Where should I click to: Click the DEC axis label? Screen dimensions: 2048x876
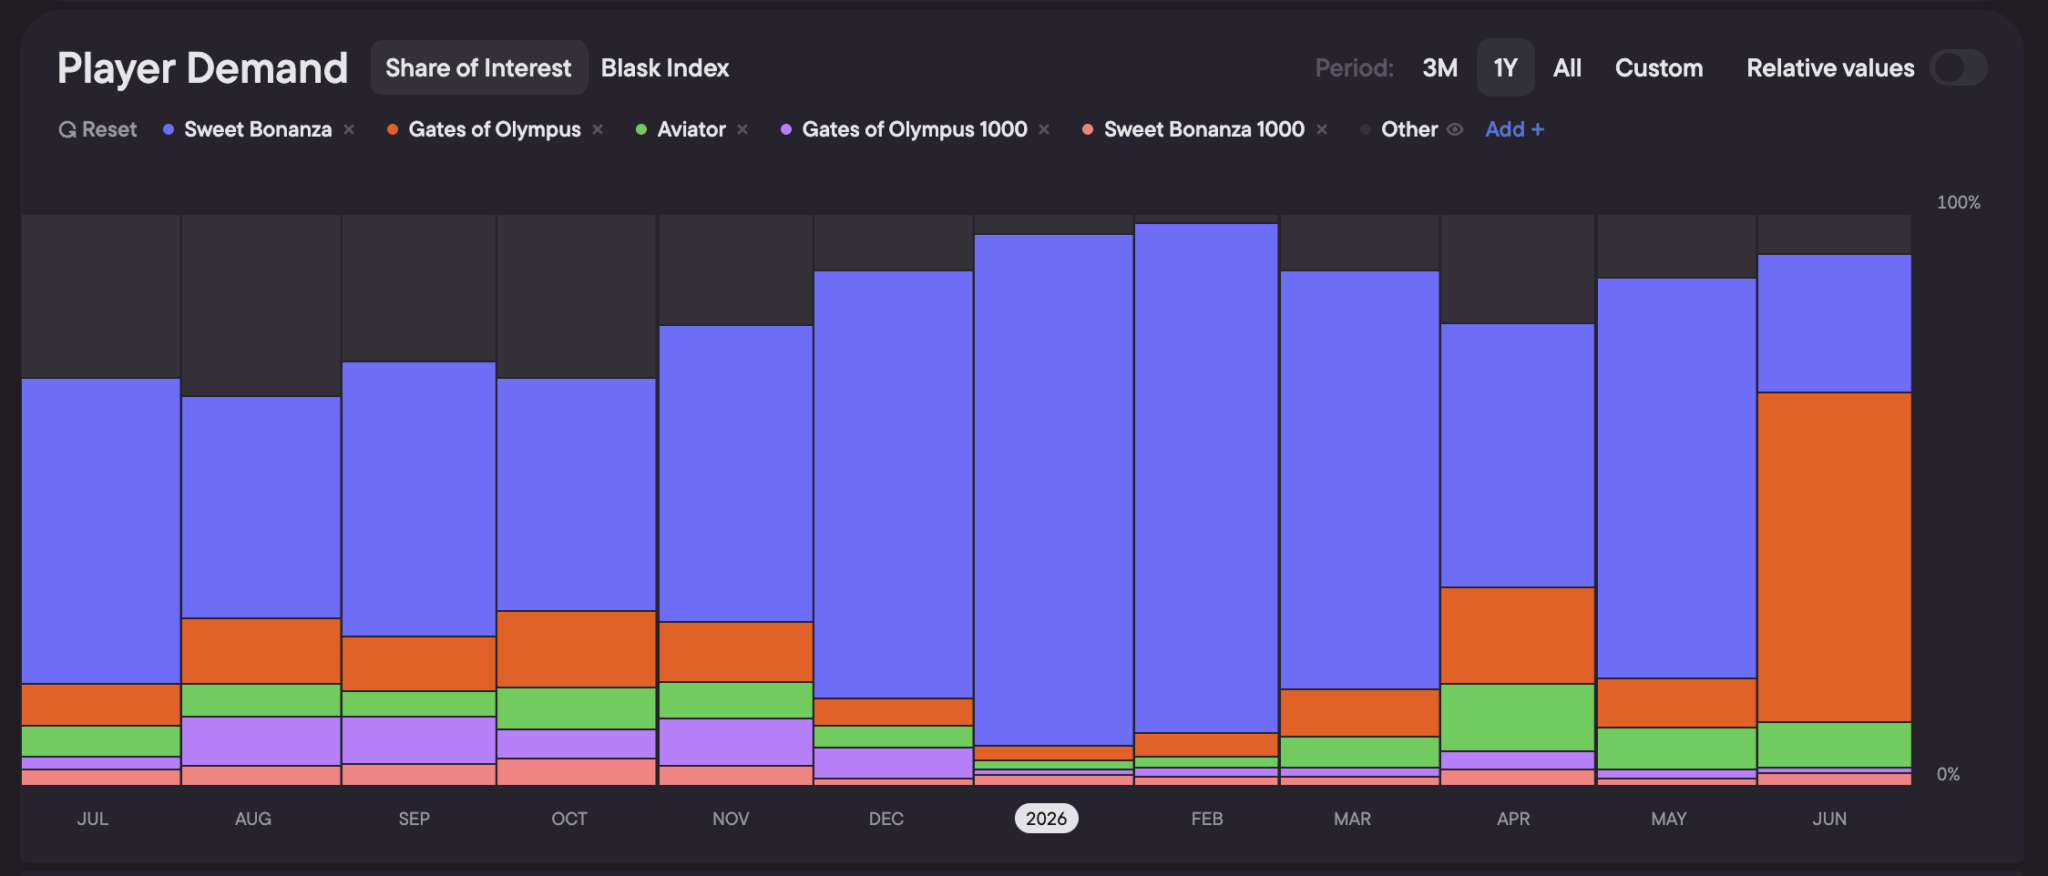pyautogui.click(x=886, y=818)
